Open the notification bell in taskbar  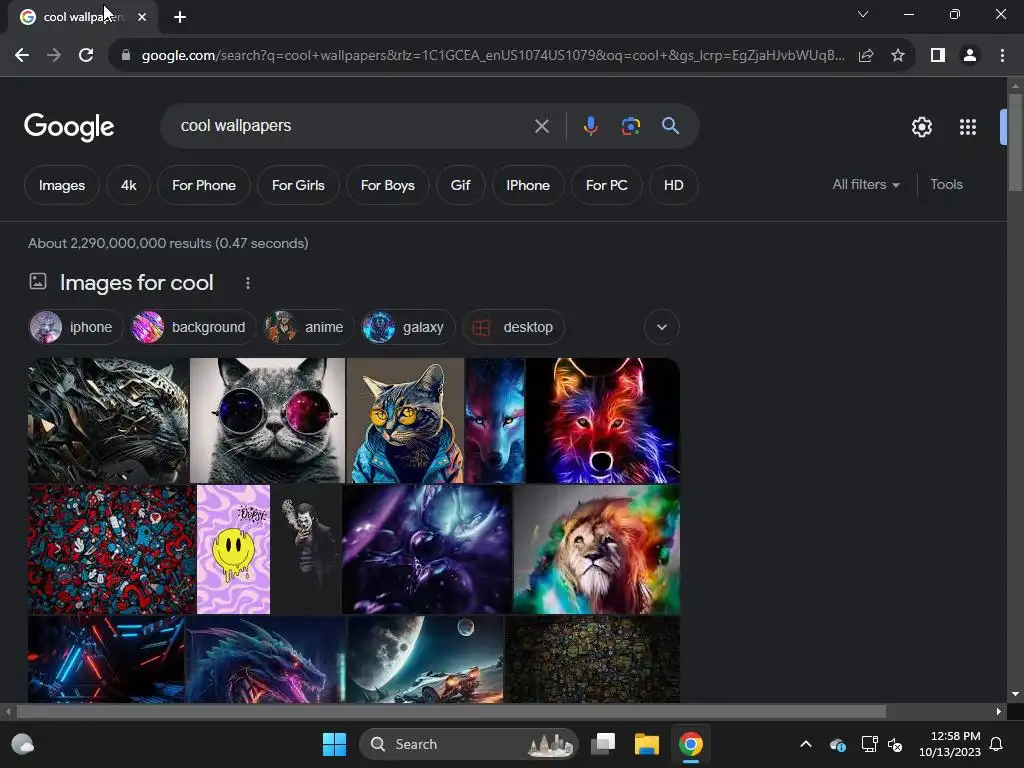pyautogui.click(x=997, y=744)
